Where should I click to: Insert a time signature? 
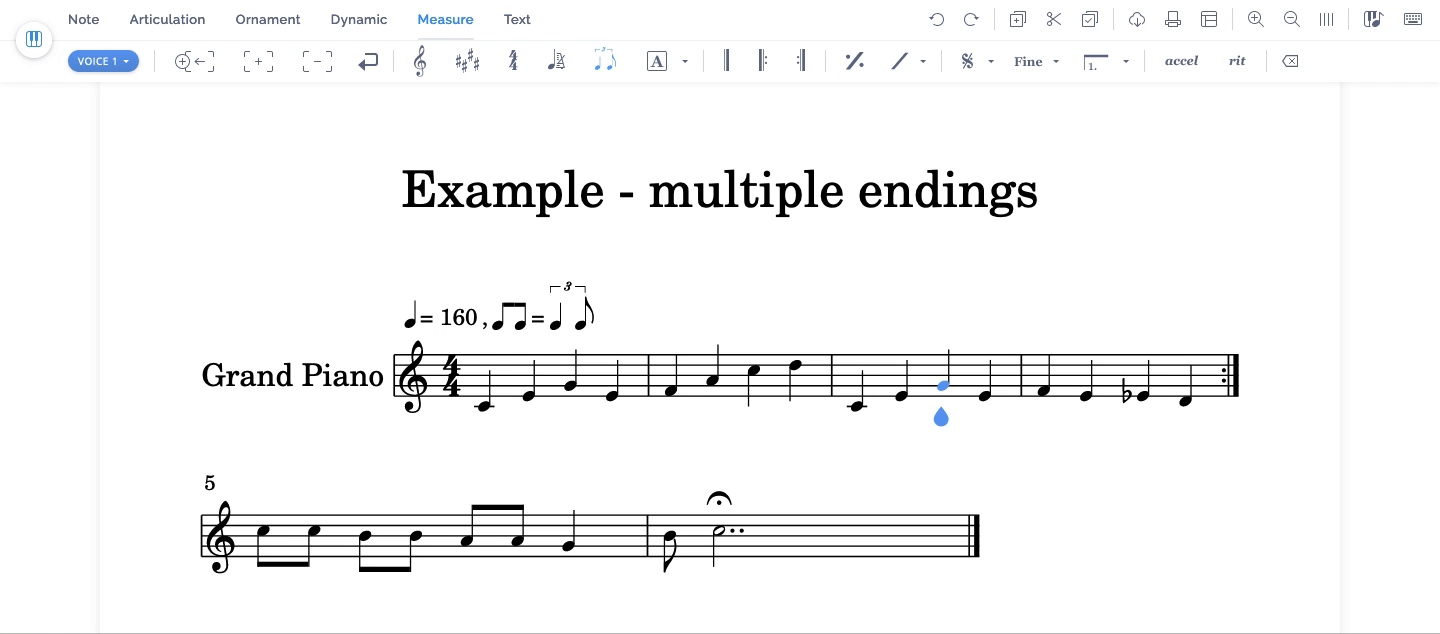pyautogui.click(x=513, y=61)
